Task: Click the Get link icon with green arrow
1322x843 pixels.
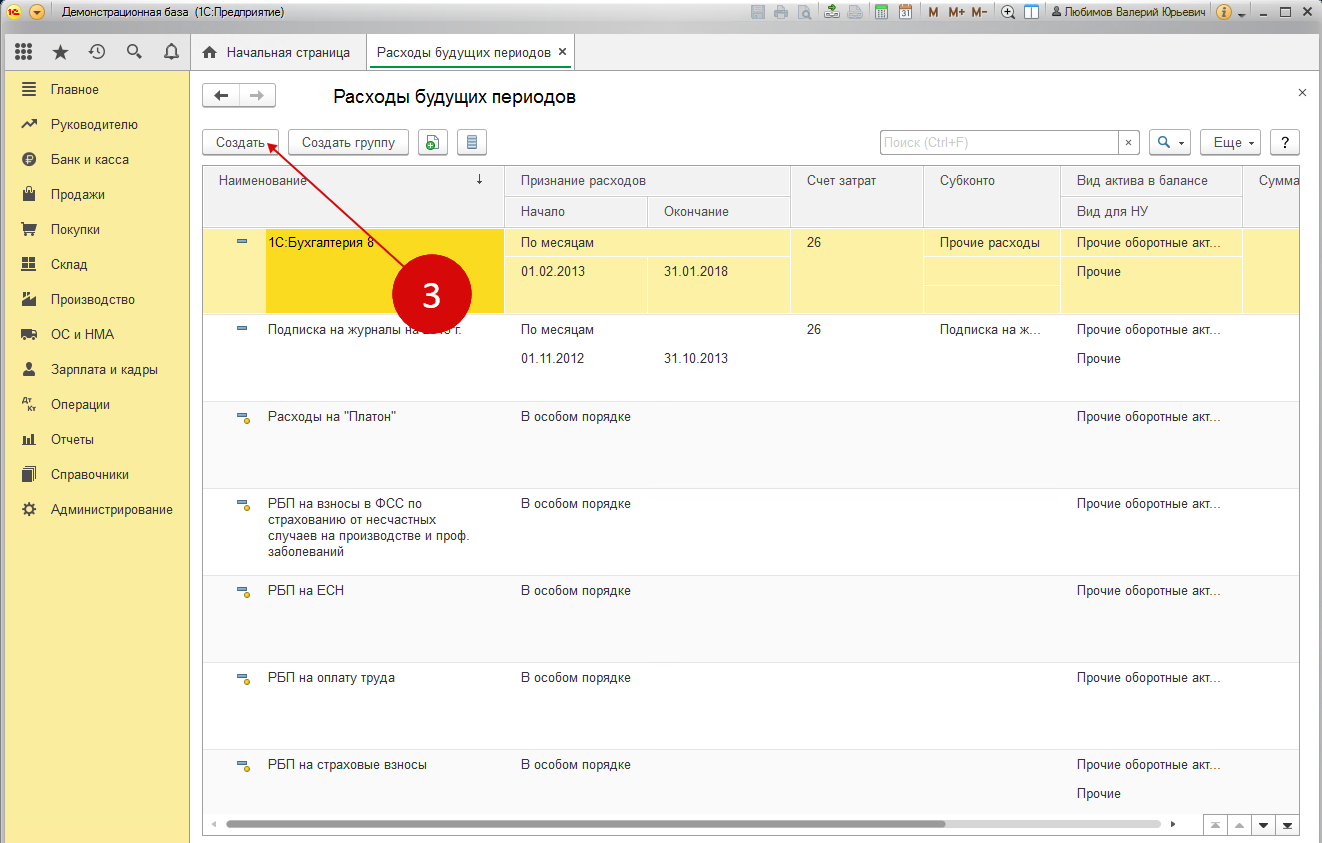Action: coord(831,12)
